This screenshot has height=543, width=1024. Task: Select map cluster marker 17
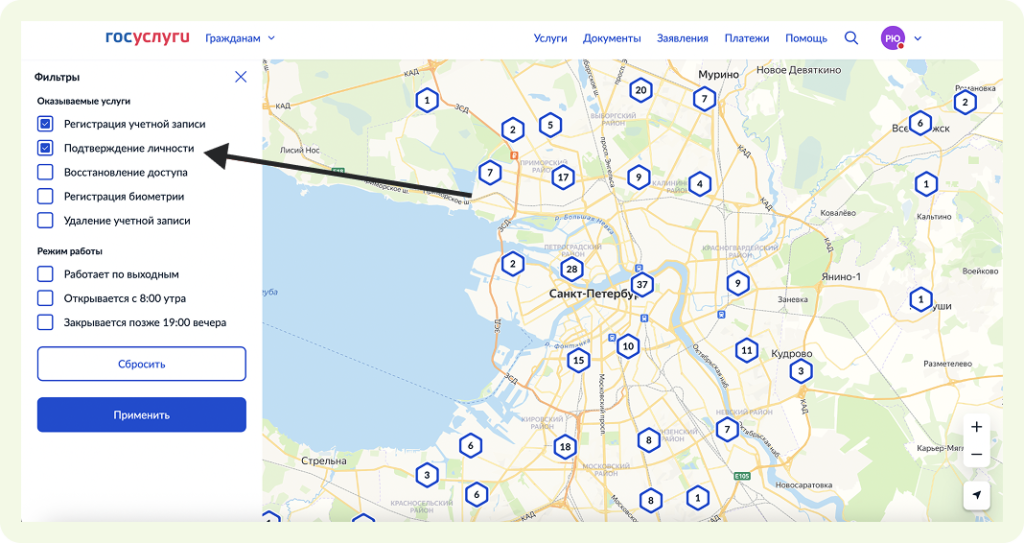pos(563,176)
